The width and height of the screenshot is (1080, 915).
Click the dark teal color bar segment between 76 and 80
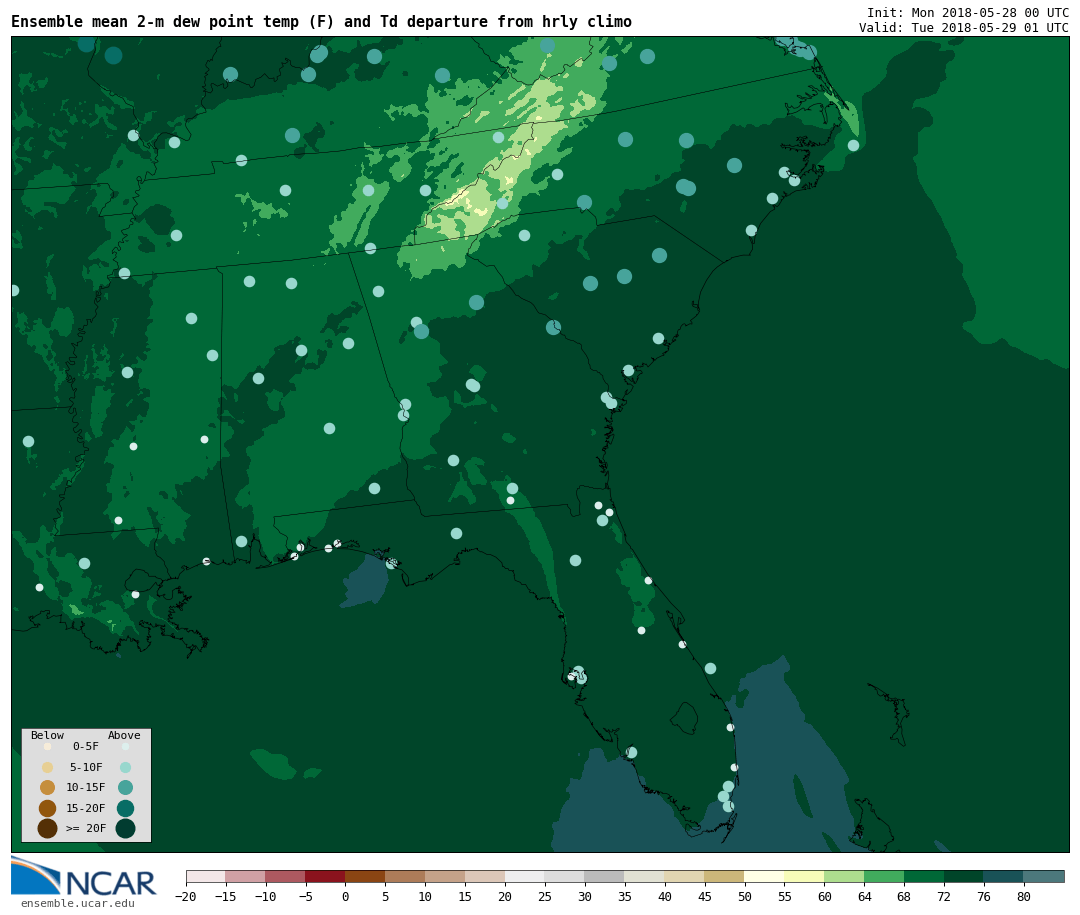(1004, 876)
